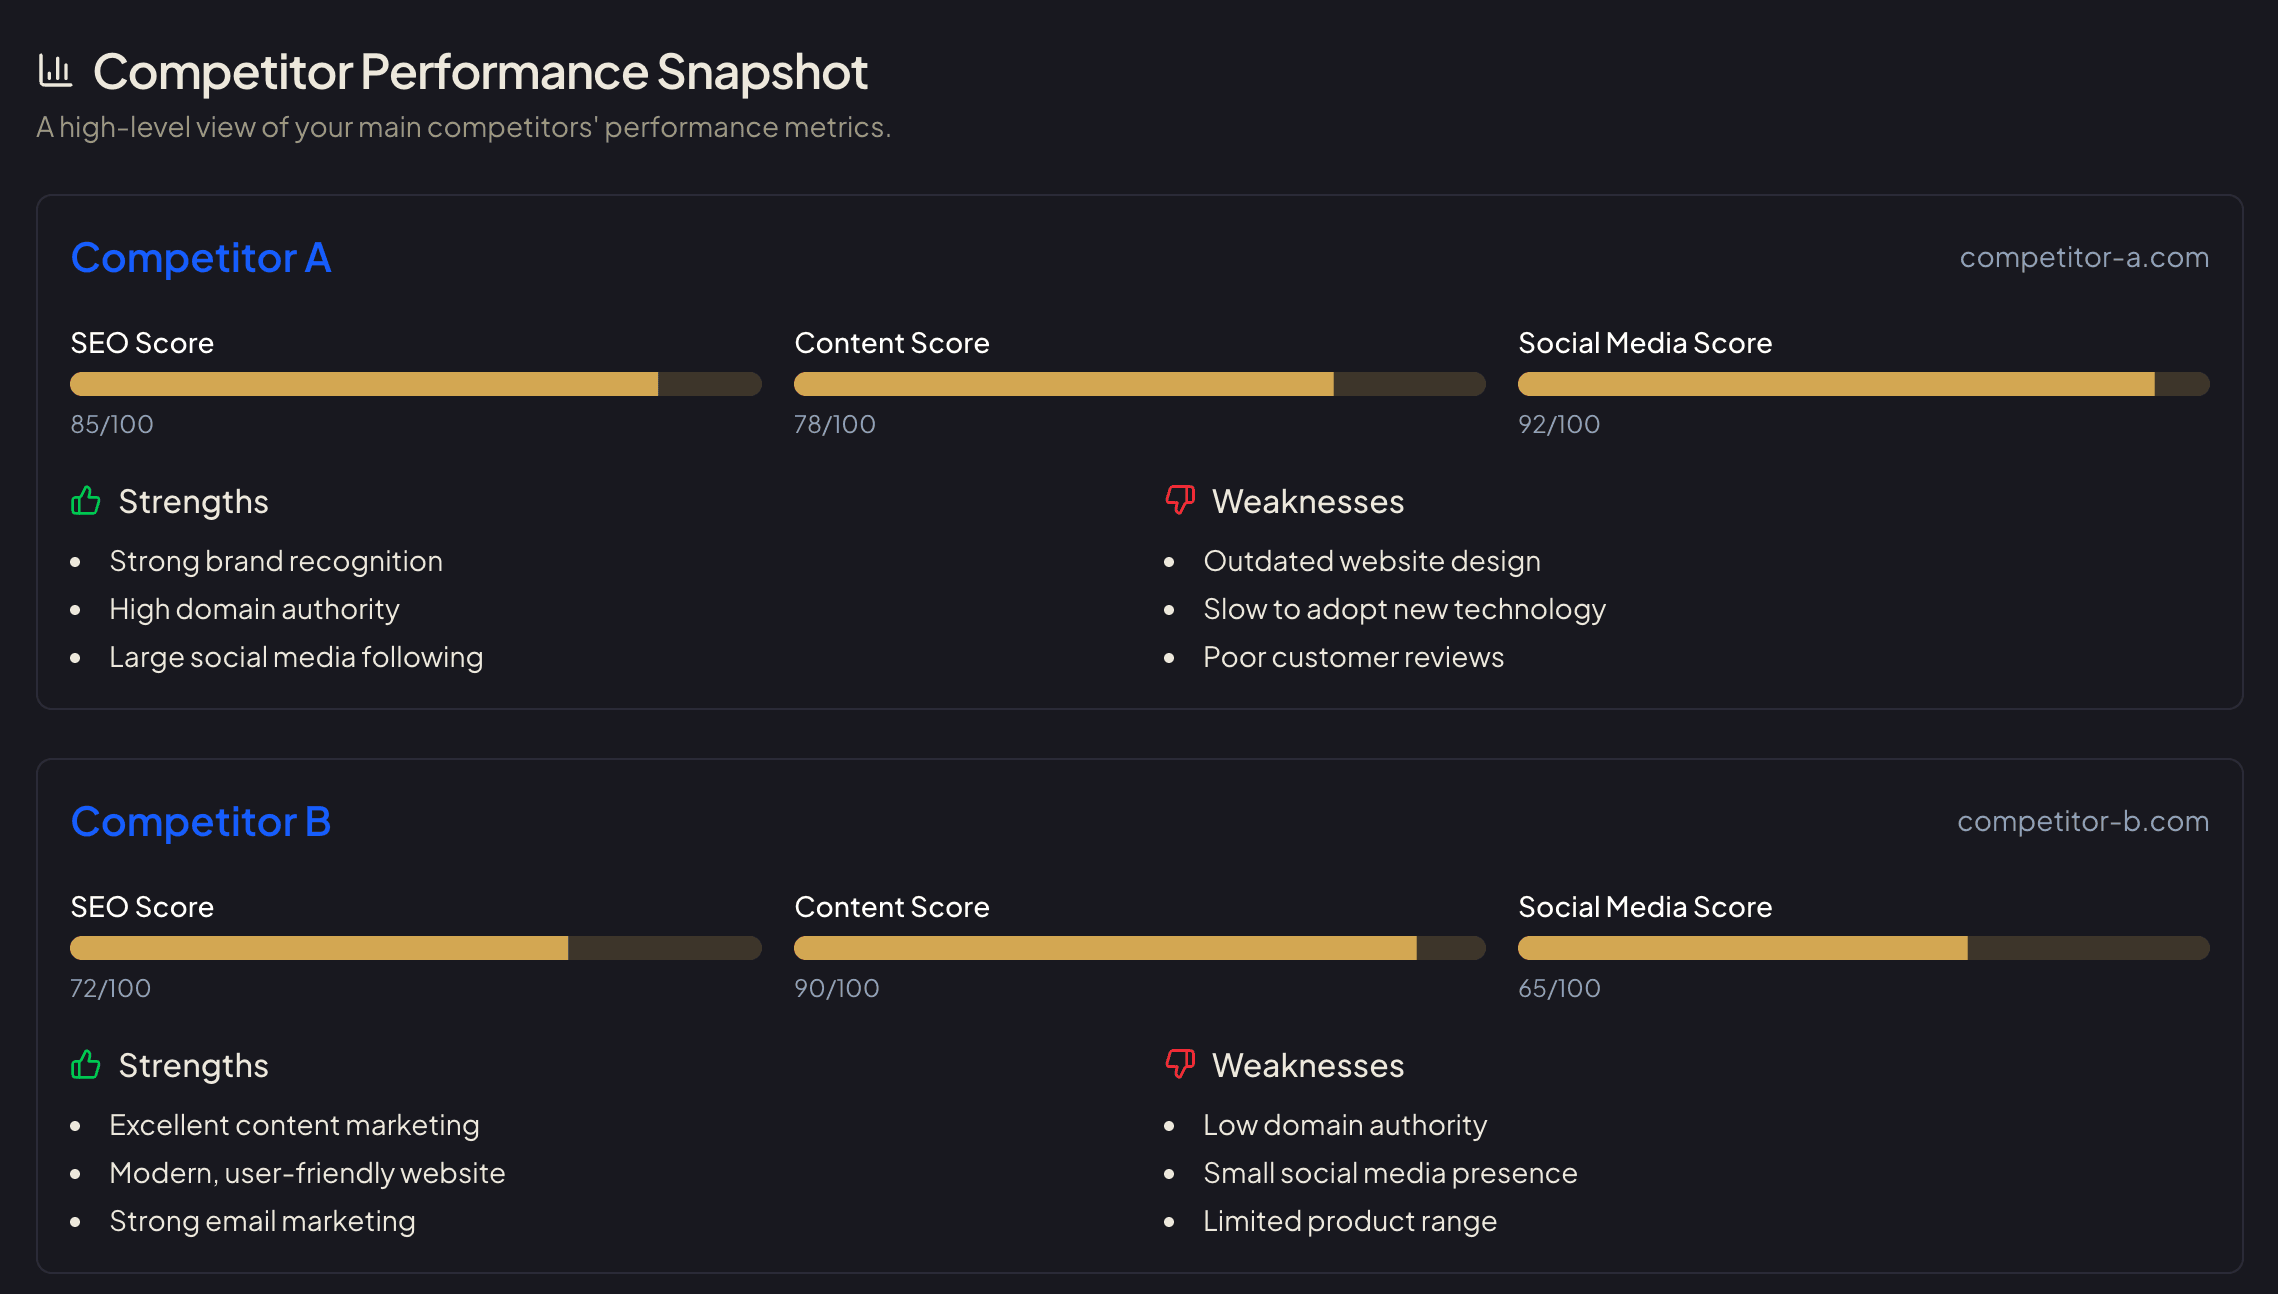
Task: Select the 'Poor customer reviews' weakness item
Action: click(1353, 657)
